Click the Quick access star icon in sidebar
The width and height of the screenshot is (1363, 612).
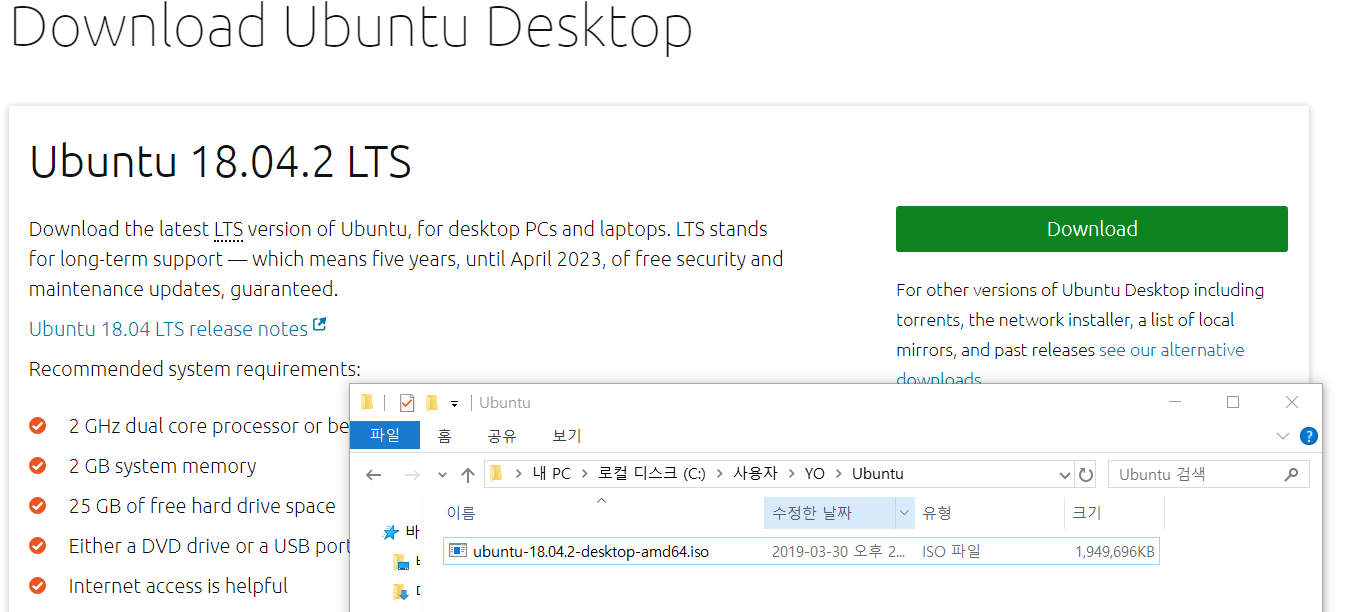[391, 532]
